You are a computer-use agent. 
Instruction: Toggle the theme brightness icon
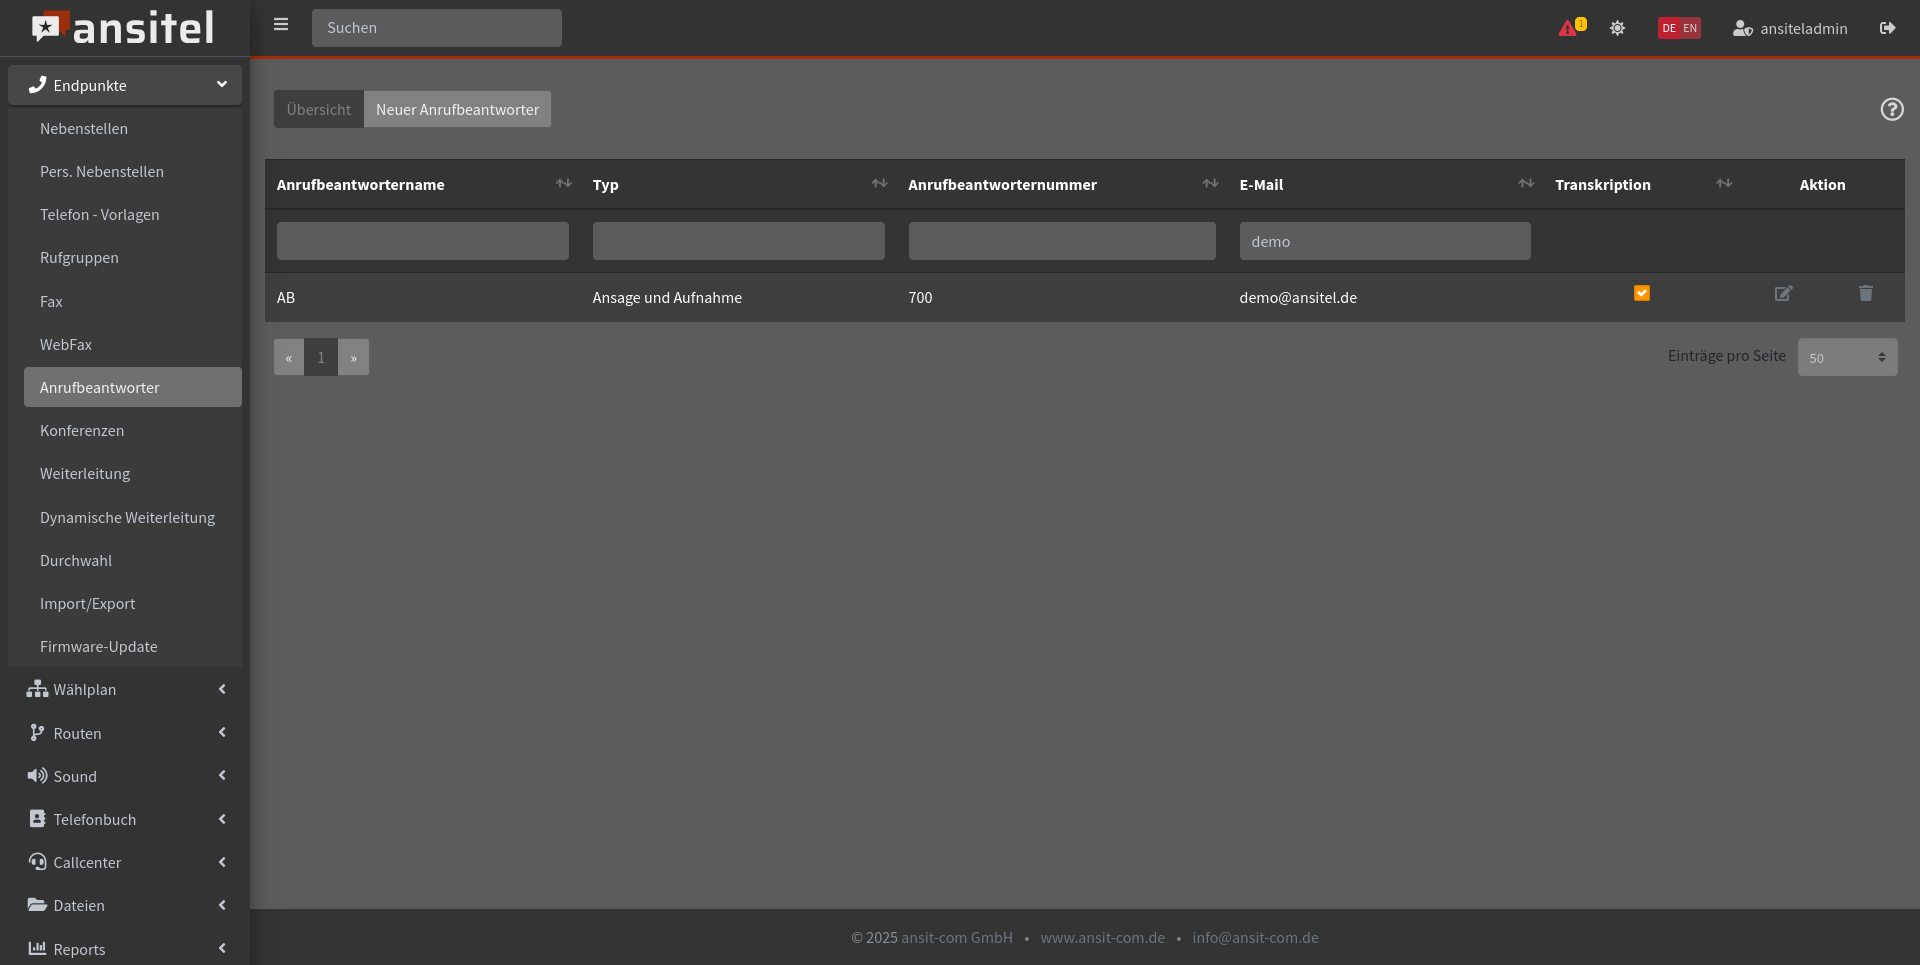1617,28
